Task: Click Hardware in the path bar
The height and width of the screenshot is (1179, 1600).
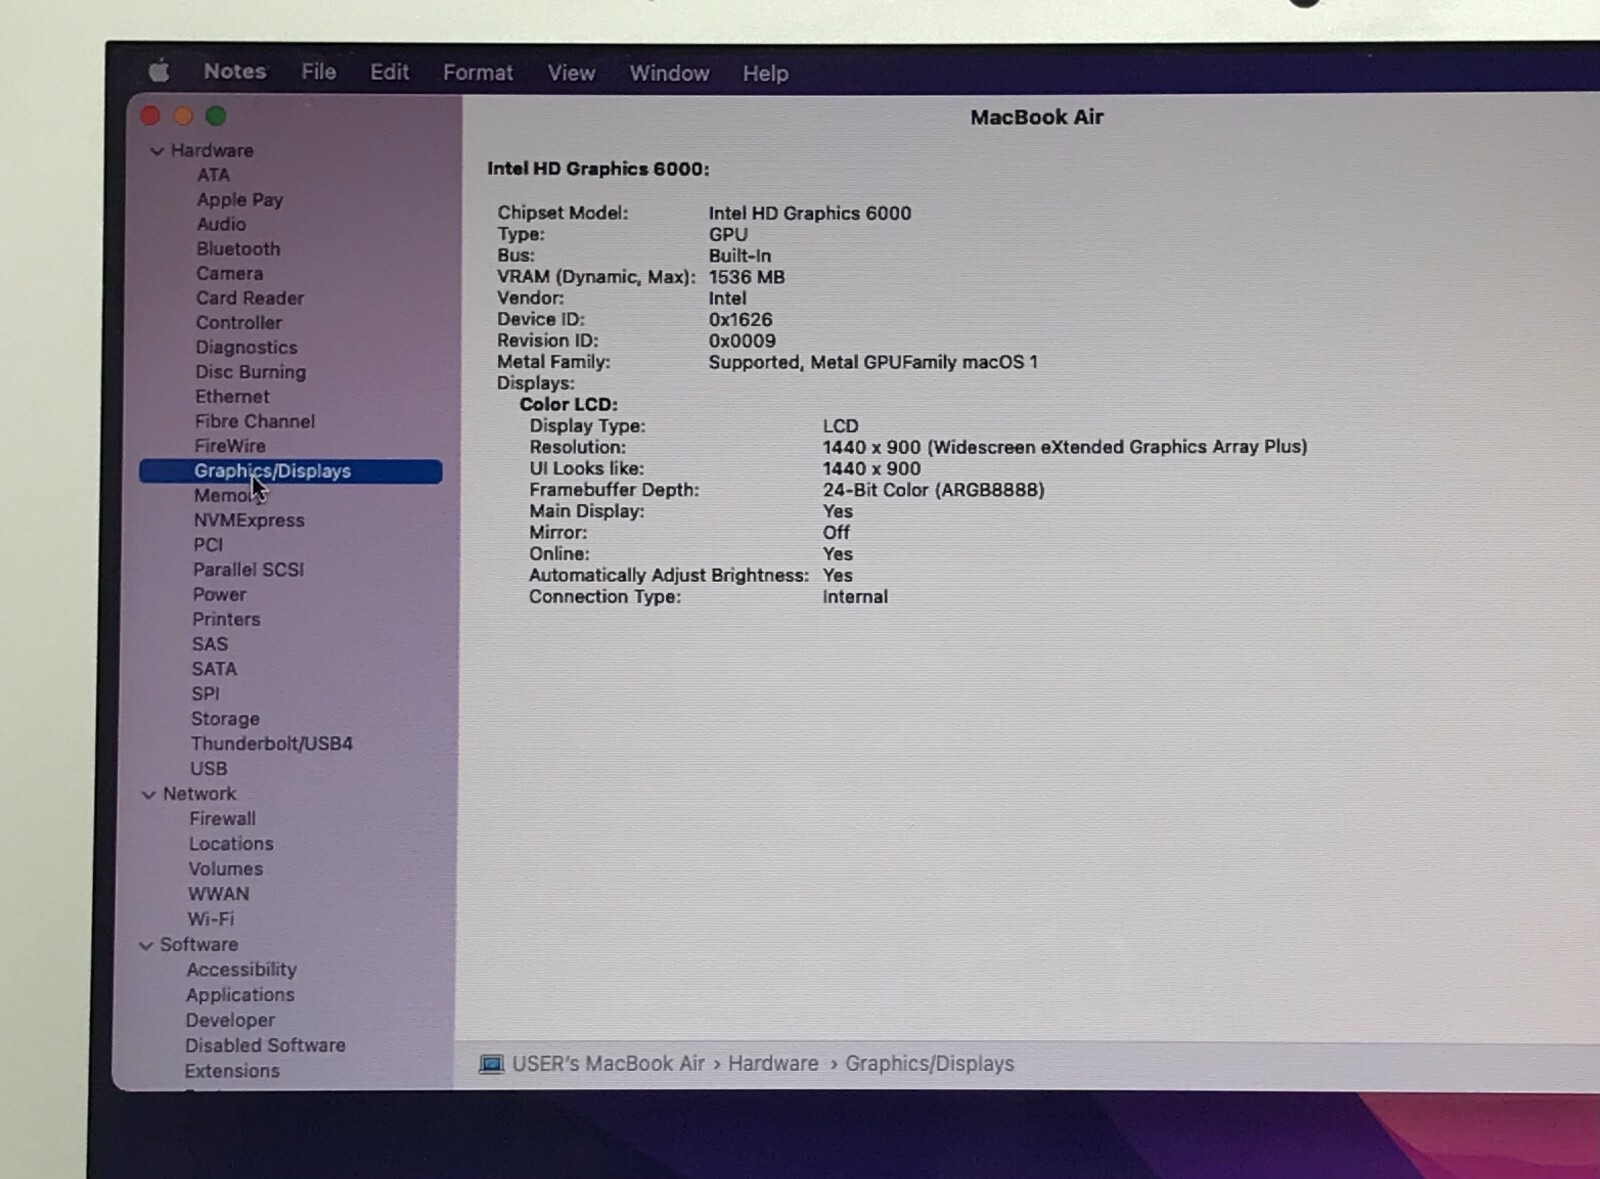Action: pyautogui.click(x=773, y=1063)
